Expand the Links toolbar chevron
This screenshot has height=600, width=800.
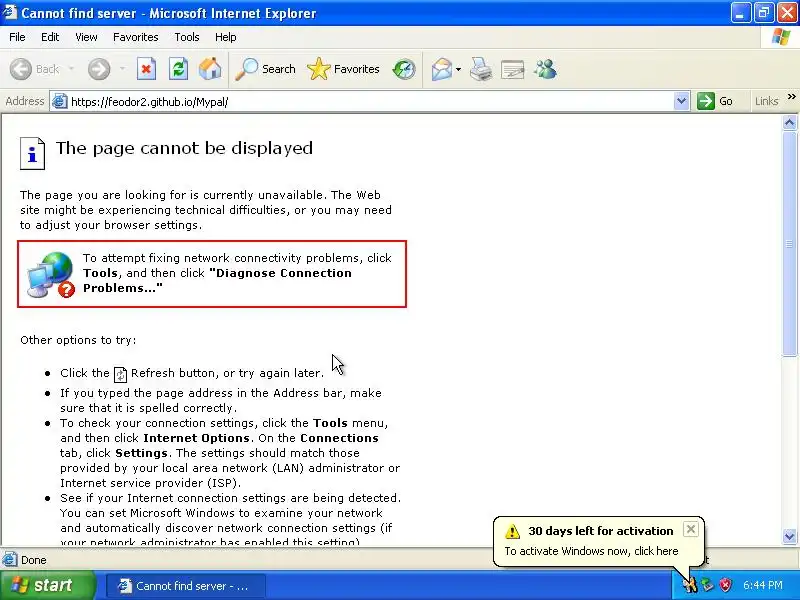(x=791, y=97)
